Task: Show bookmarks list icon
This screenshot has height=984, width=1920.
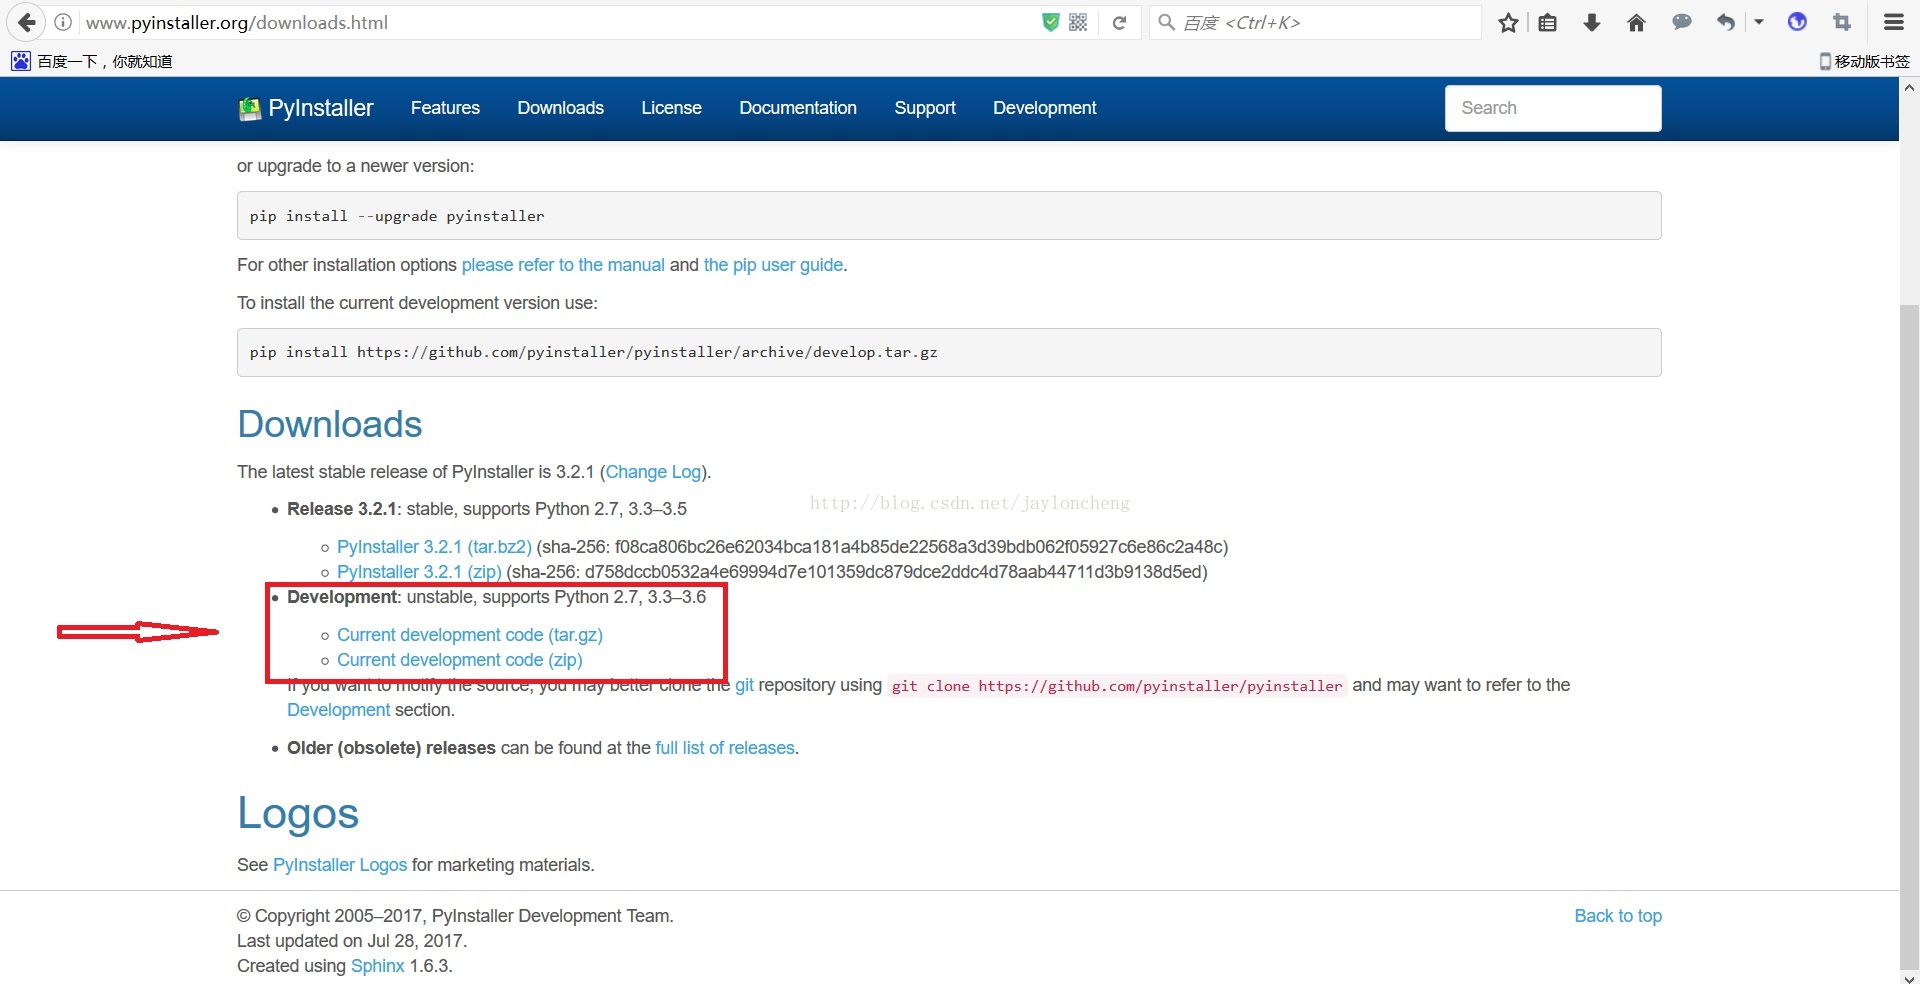Action: [1547, 22]
